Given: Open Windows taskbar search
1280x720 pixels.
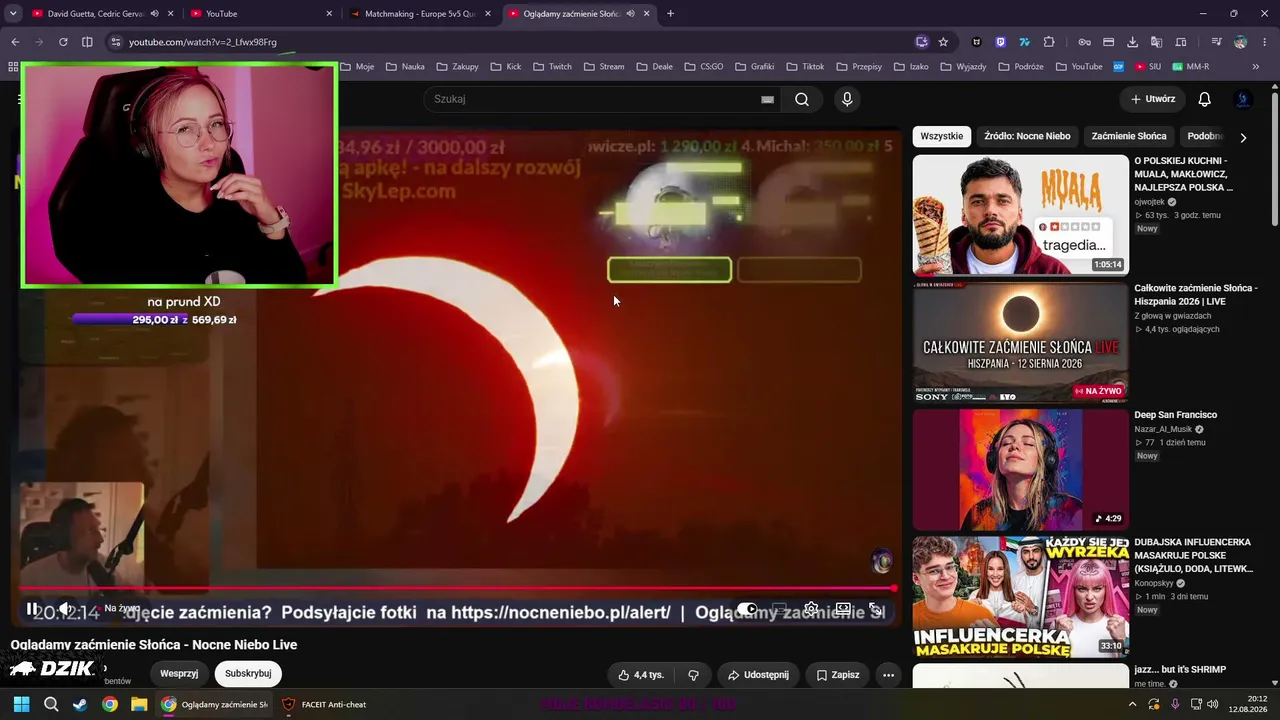Looking at the screenshot, I should pos(51,704).
